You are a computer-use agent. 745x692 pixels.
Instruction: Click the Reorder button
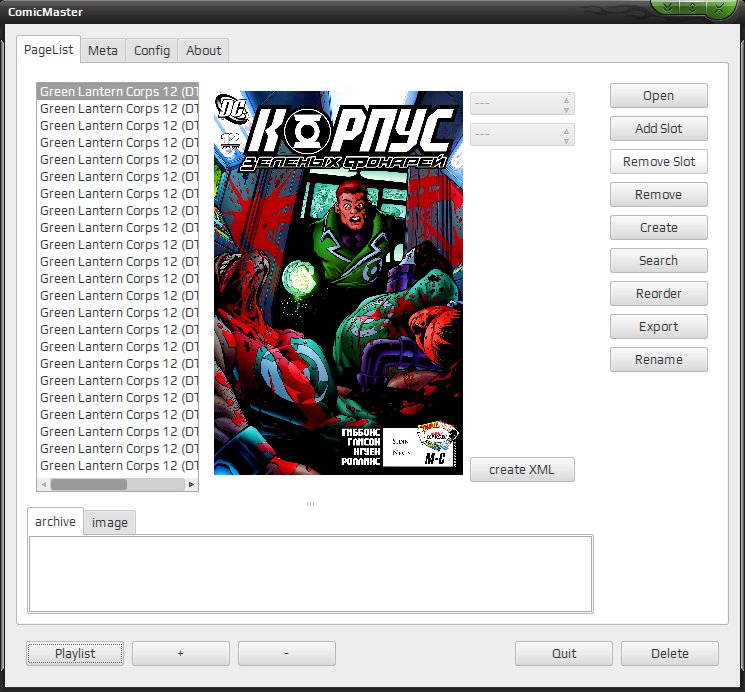point(659,293)
